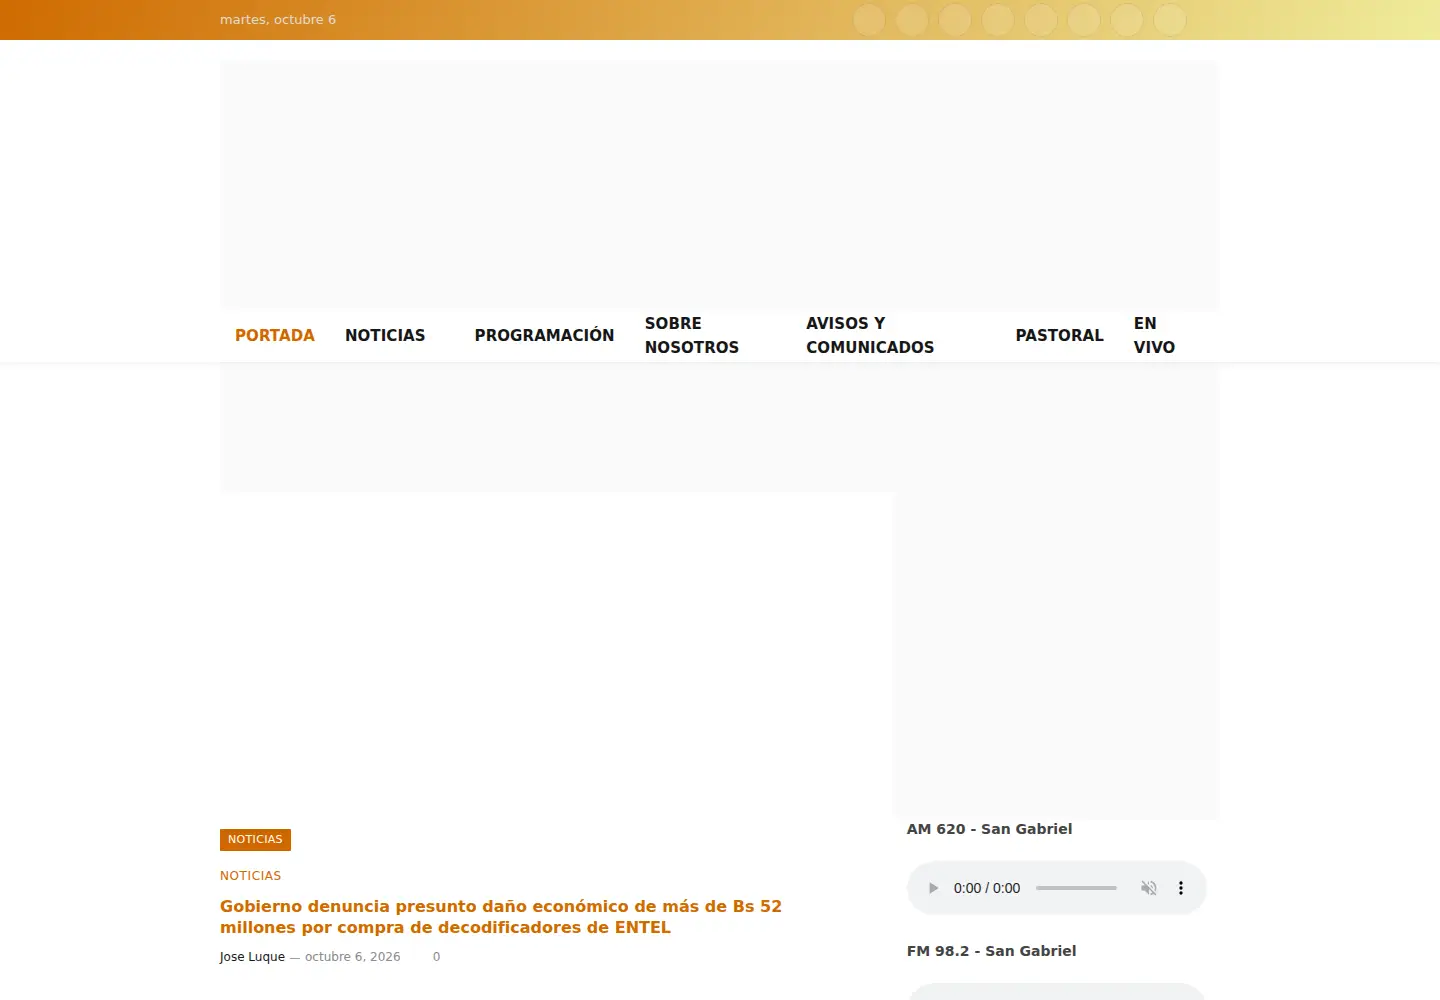This screenshot has width=1440, height=1000.
Task: Open the NOTICIAS navigation menu item
Action: pyautogui.click(x=385, y=336)
